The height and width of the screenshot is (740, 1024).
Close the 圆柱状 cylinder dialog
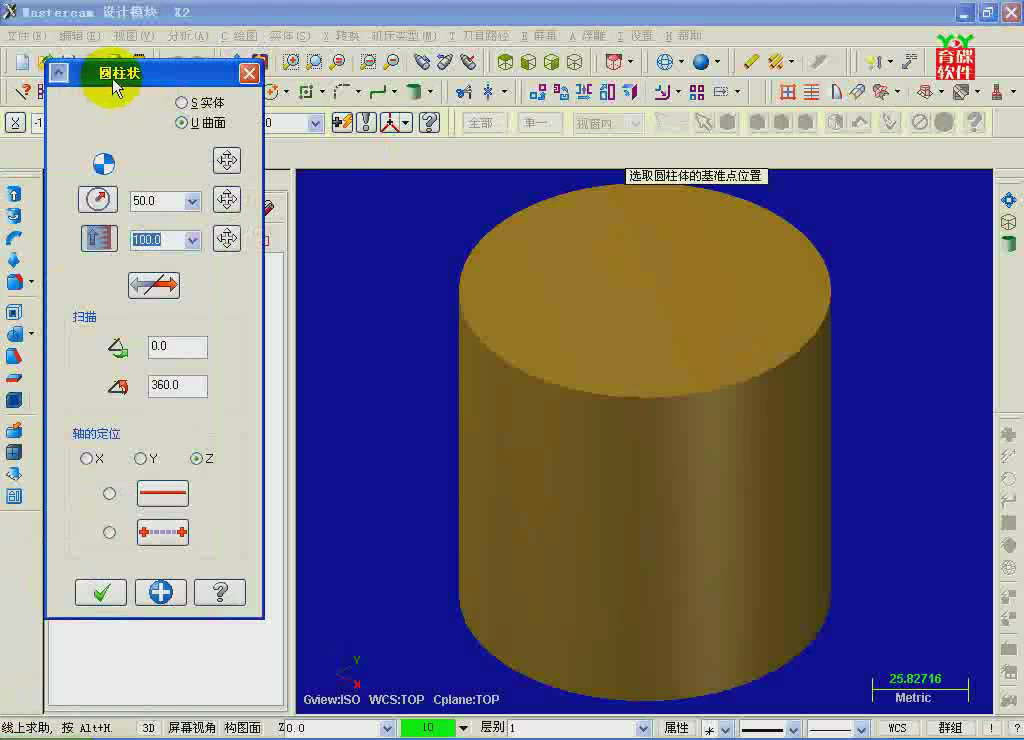coord(249,72)
